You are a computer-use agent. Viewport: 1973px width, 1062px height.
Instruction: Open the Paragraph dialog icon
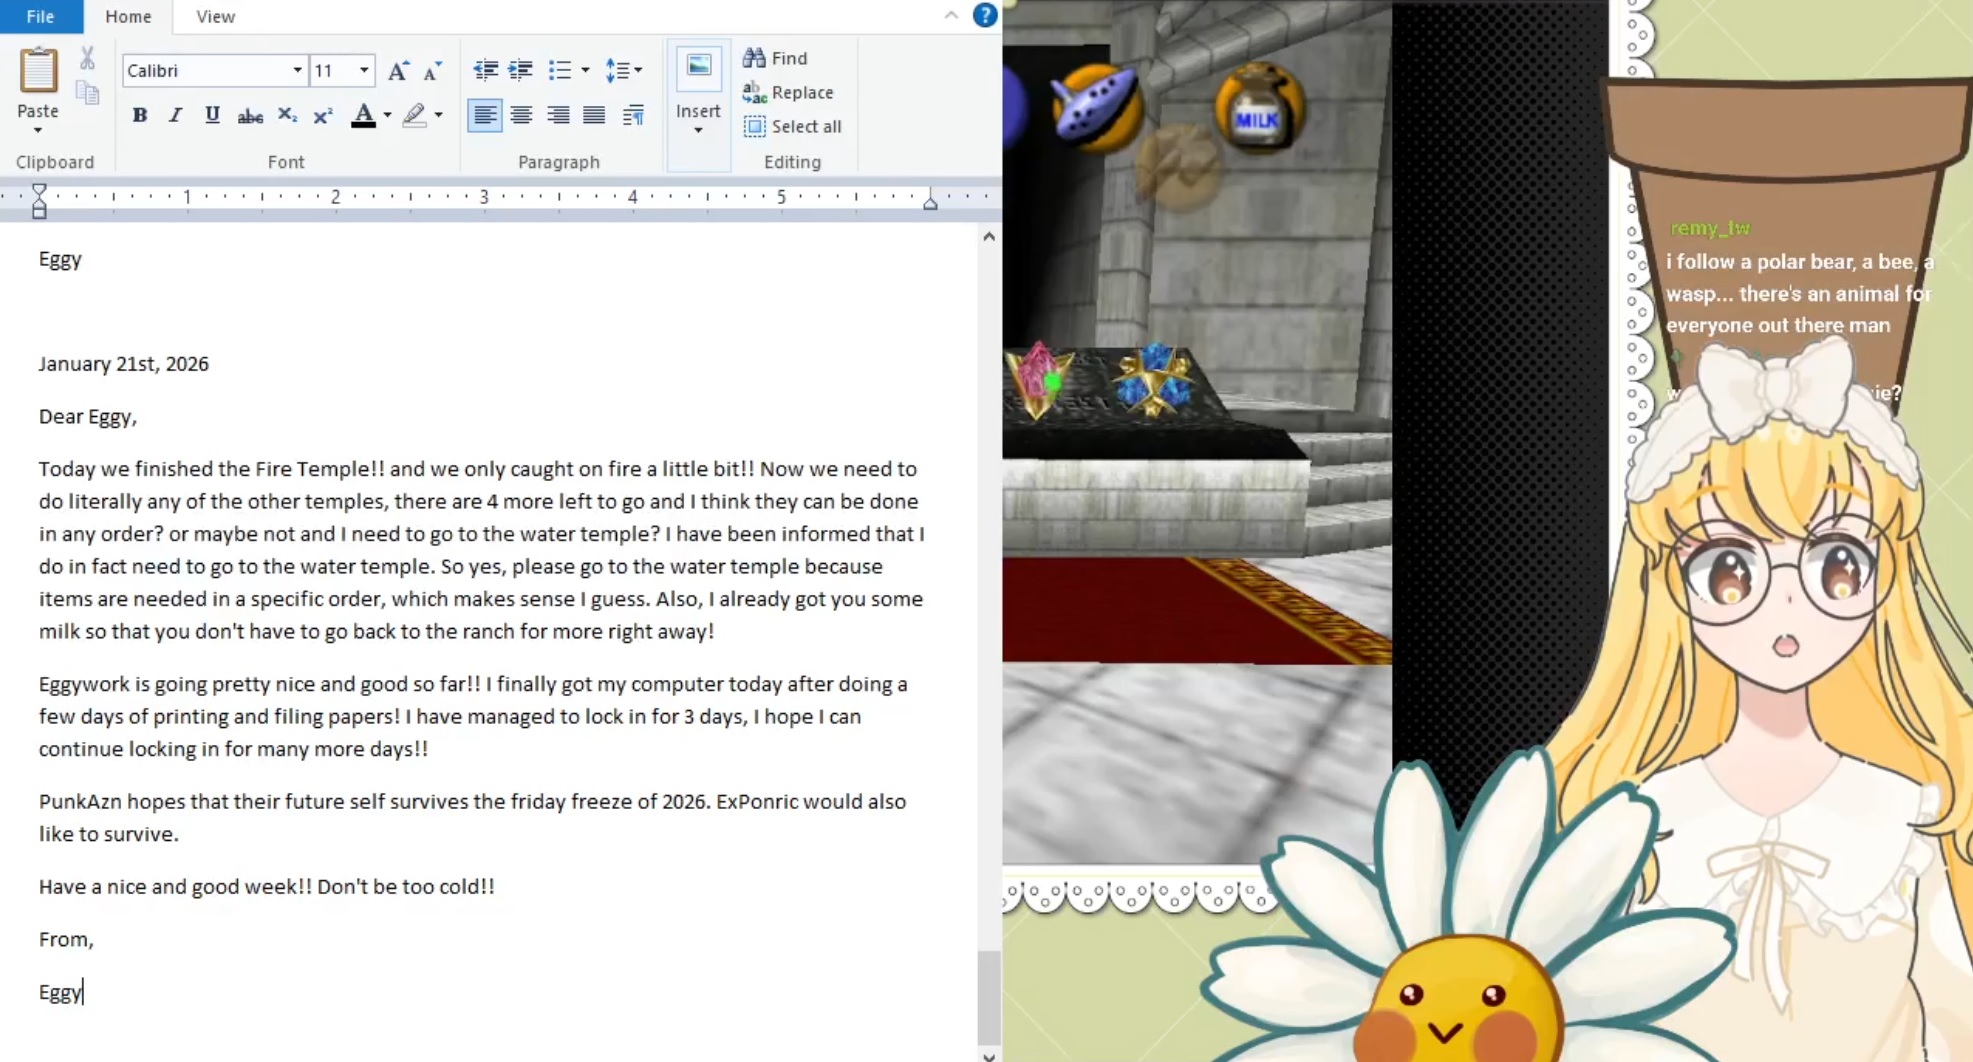coord(633,115)
